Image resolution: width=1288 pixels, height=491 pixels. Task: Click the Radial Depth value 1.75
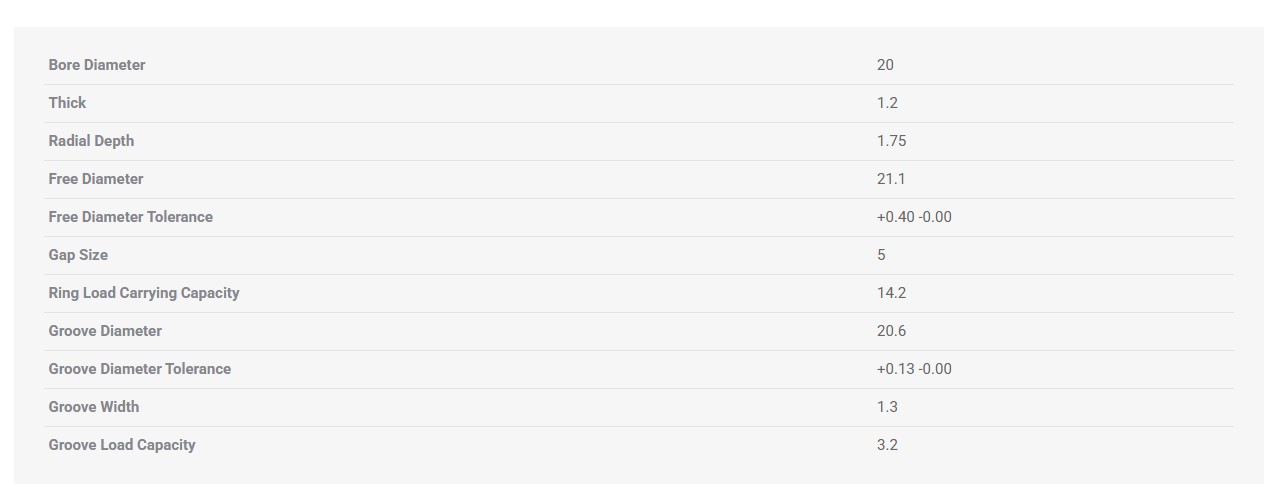click(x=891, y=141)
